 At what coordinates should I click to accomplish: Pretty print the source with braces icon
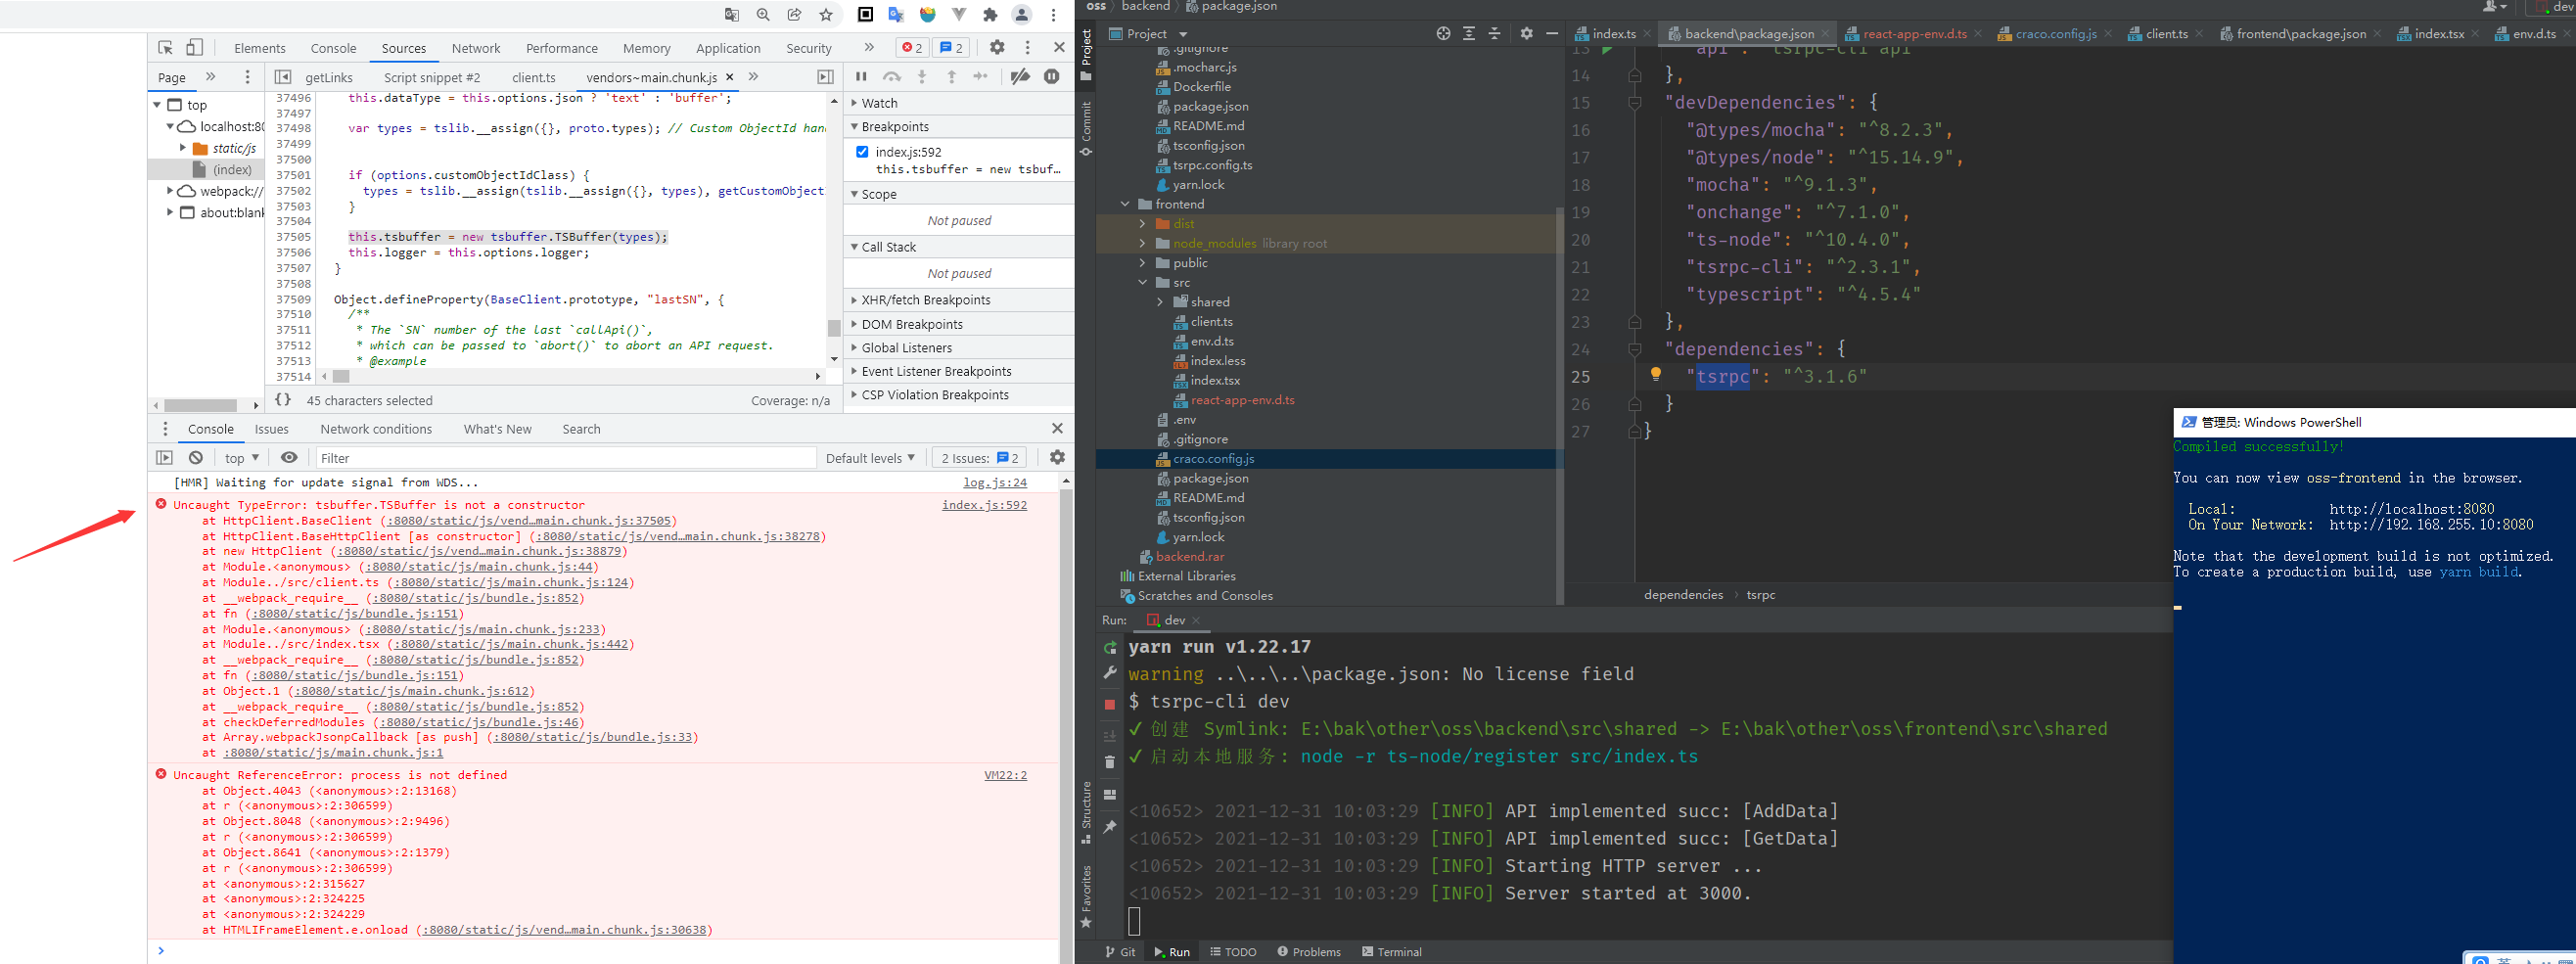click(x=283, y=400)
